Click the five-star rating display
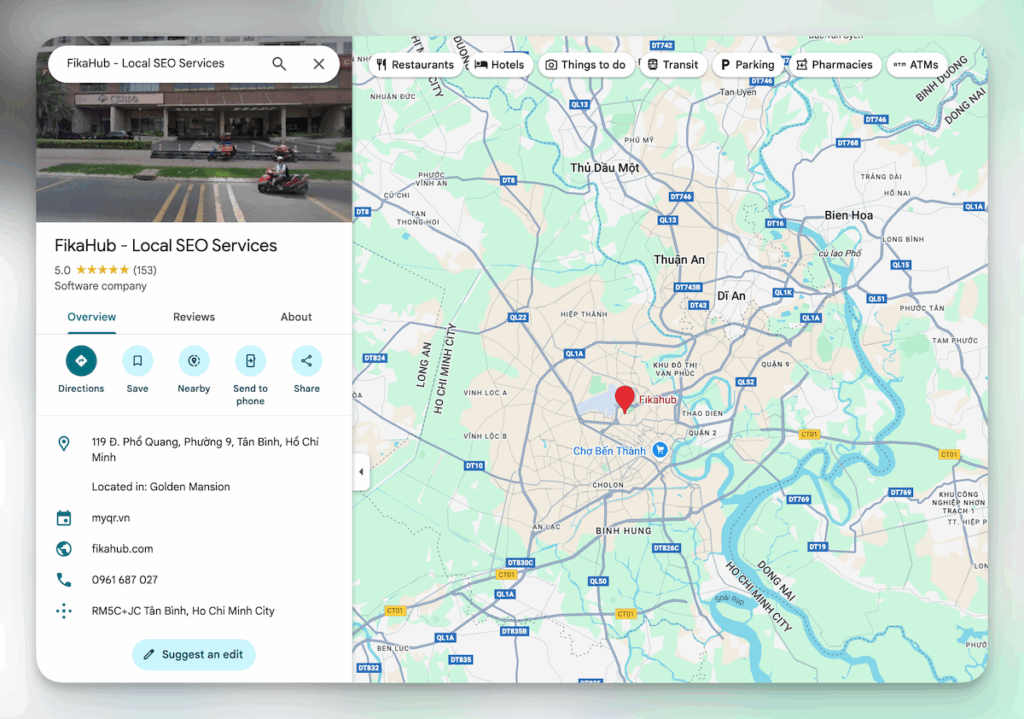This screenshot has width=1024, height=719. [x=103, y=270]
